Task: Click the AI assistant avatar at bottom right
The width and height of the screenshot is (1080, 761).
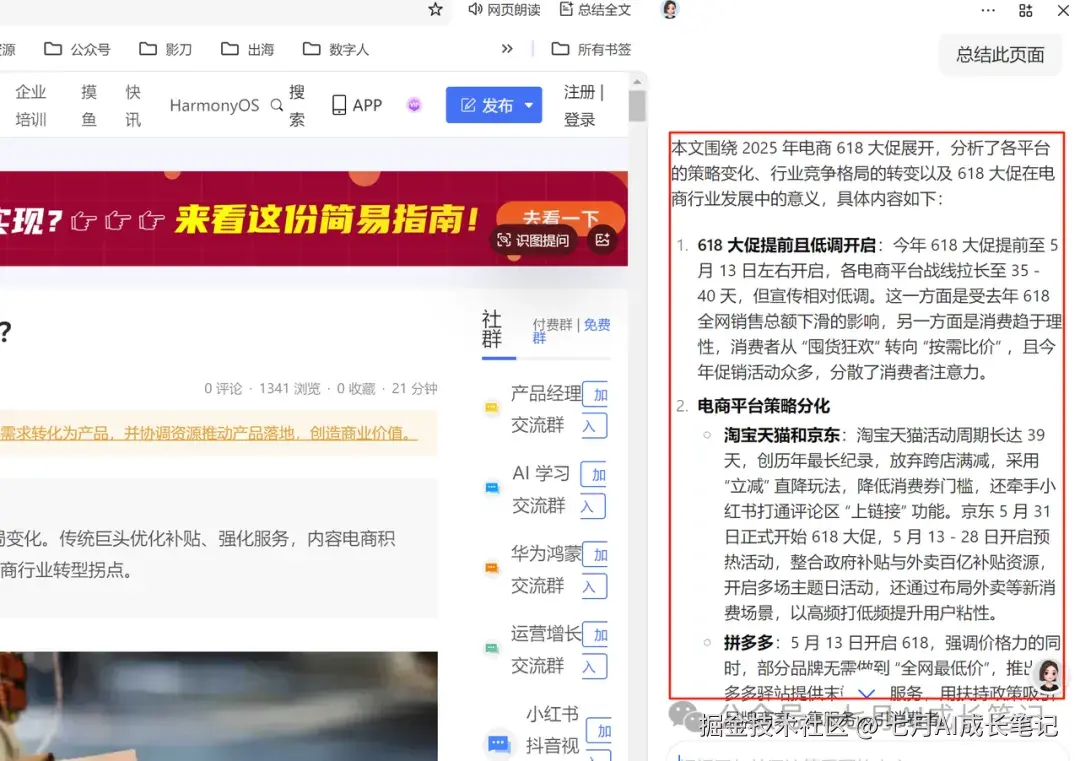Action: [x=1048, y=676]
